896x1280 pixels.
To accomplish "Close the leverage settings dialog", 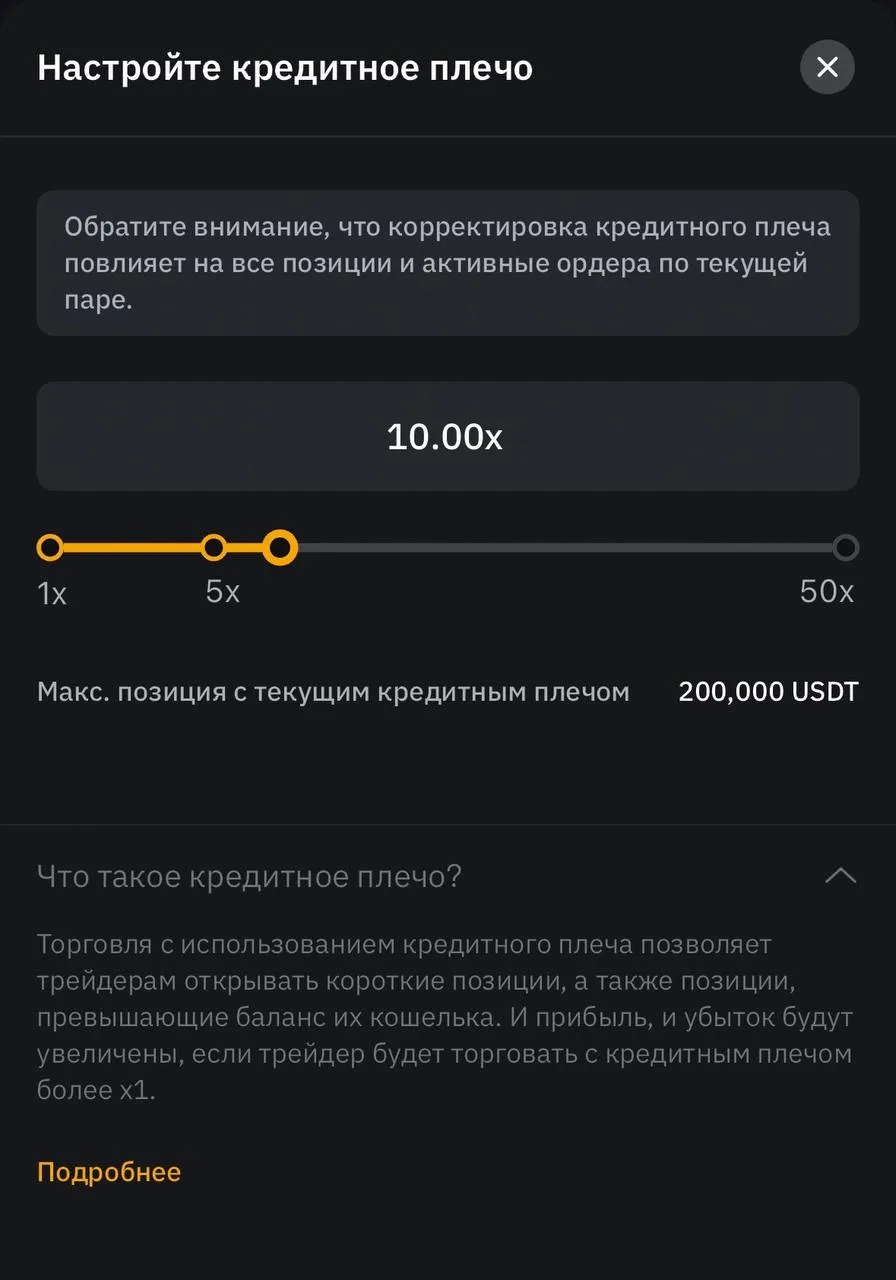I will click(x=827, y=67).
